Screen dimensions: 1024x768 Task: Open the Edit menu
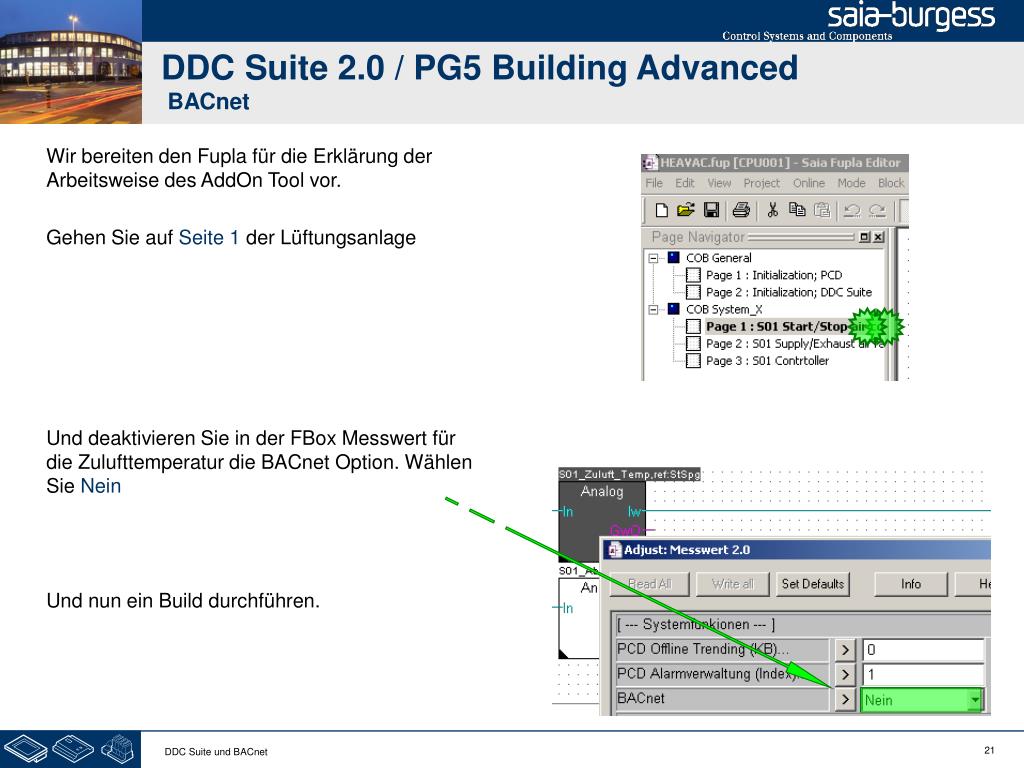click(684, 183)
